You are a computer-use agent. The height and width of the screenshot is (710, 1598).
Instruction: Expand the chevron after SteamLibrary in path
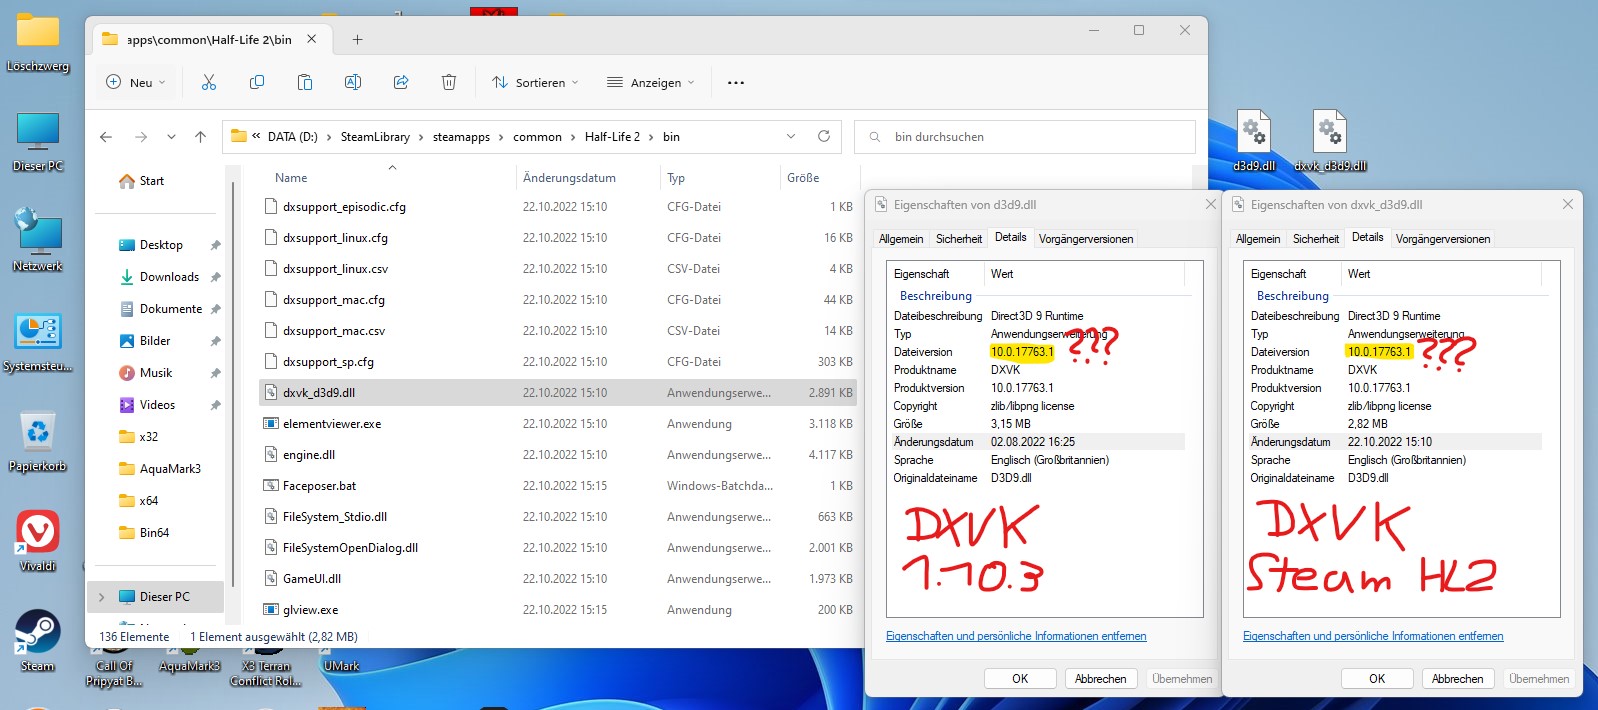point(421,137)
